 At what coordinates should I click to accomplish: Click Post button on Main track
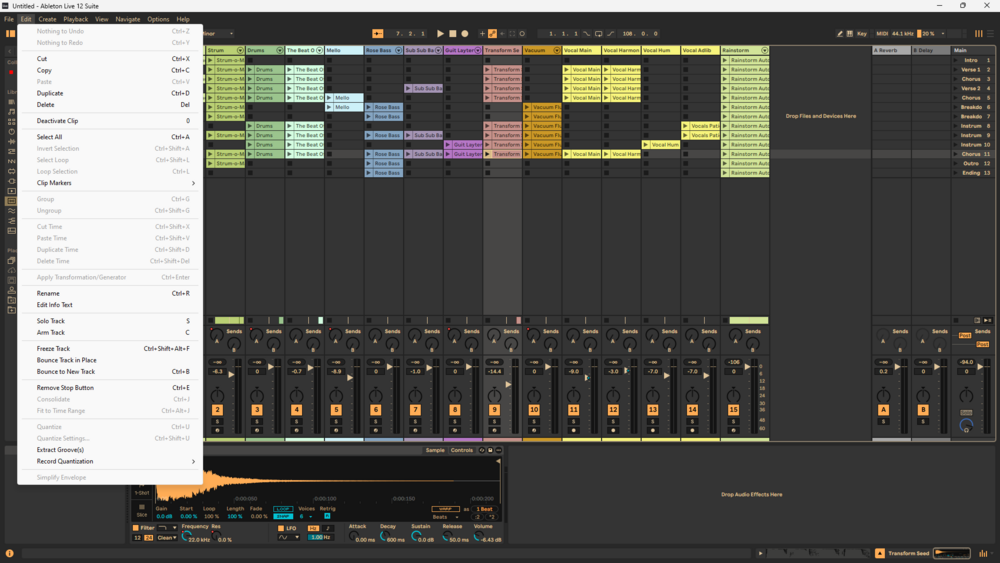tap(965, 336)
